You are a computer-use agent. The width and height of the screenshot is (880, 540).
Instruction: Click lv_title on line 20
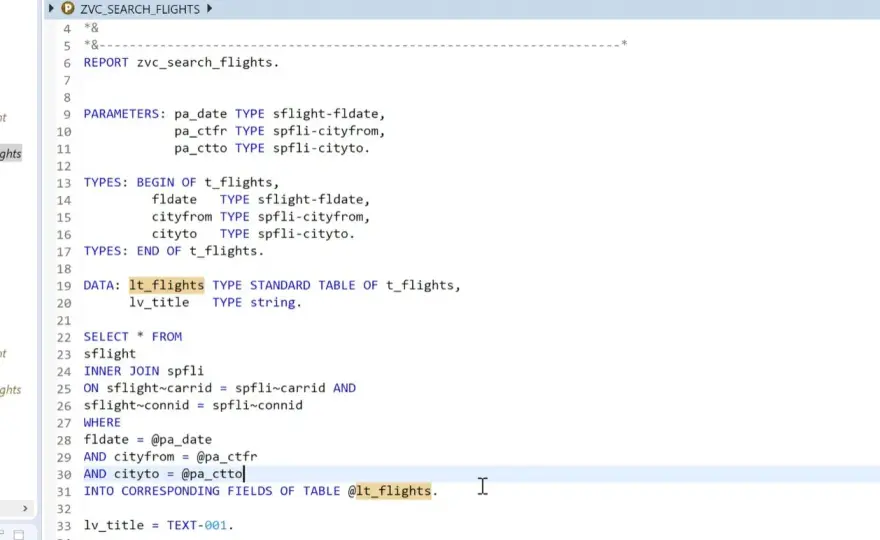tap(159, 302)
